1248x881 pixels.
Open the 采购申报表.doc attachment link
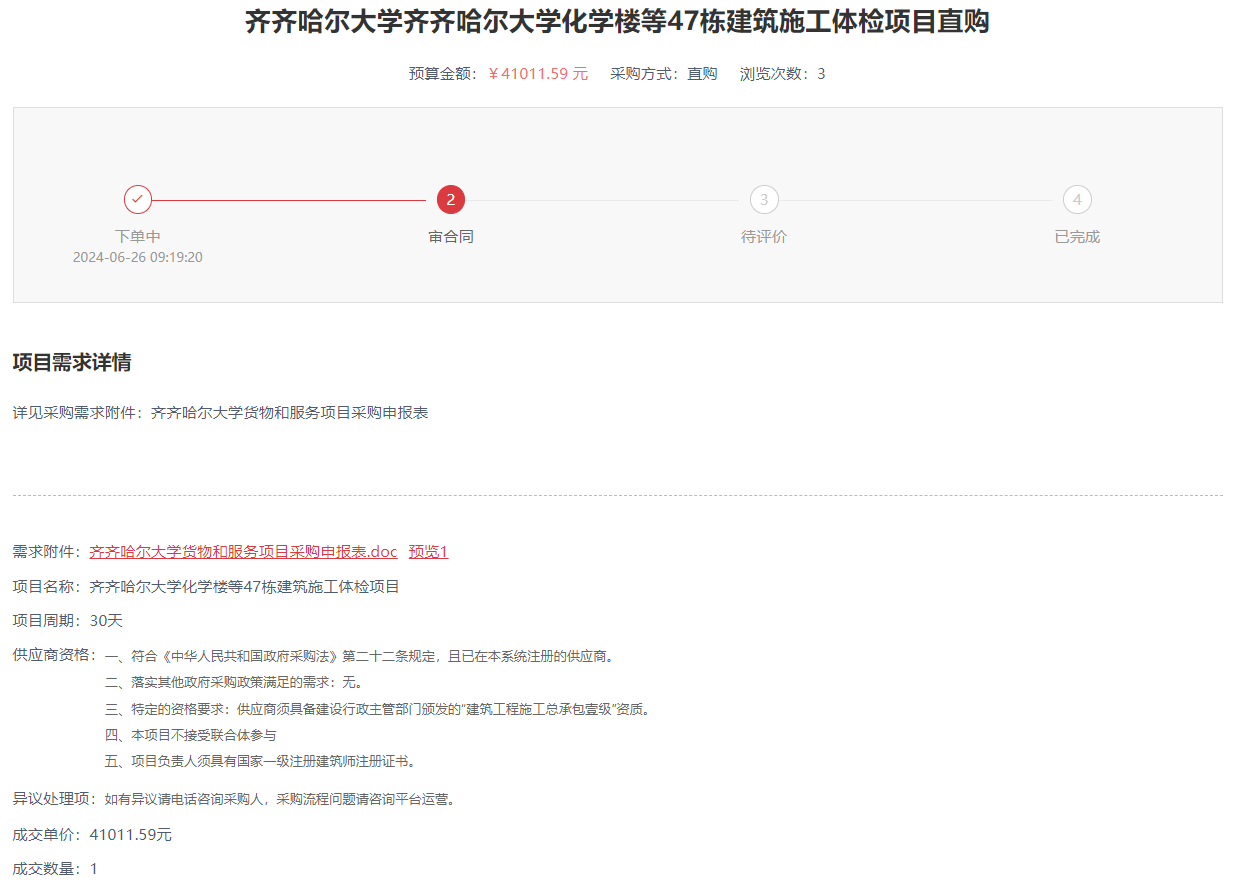(243, 552)
